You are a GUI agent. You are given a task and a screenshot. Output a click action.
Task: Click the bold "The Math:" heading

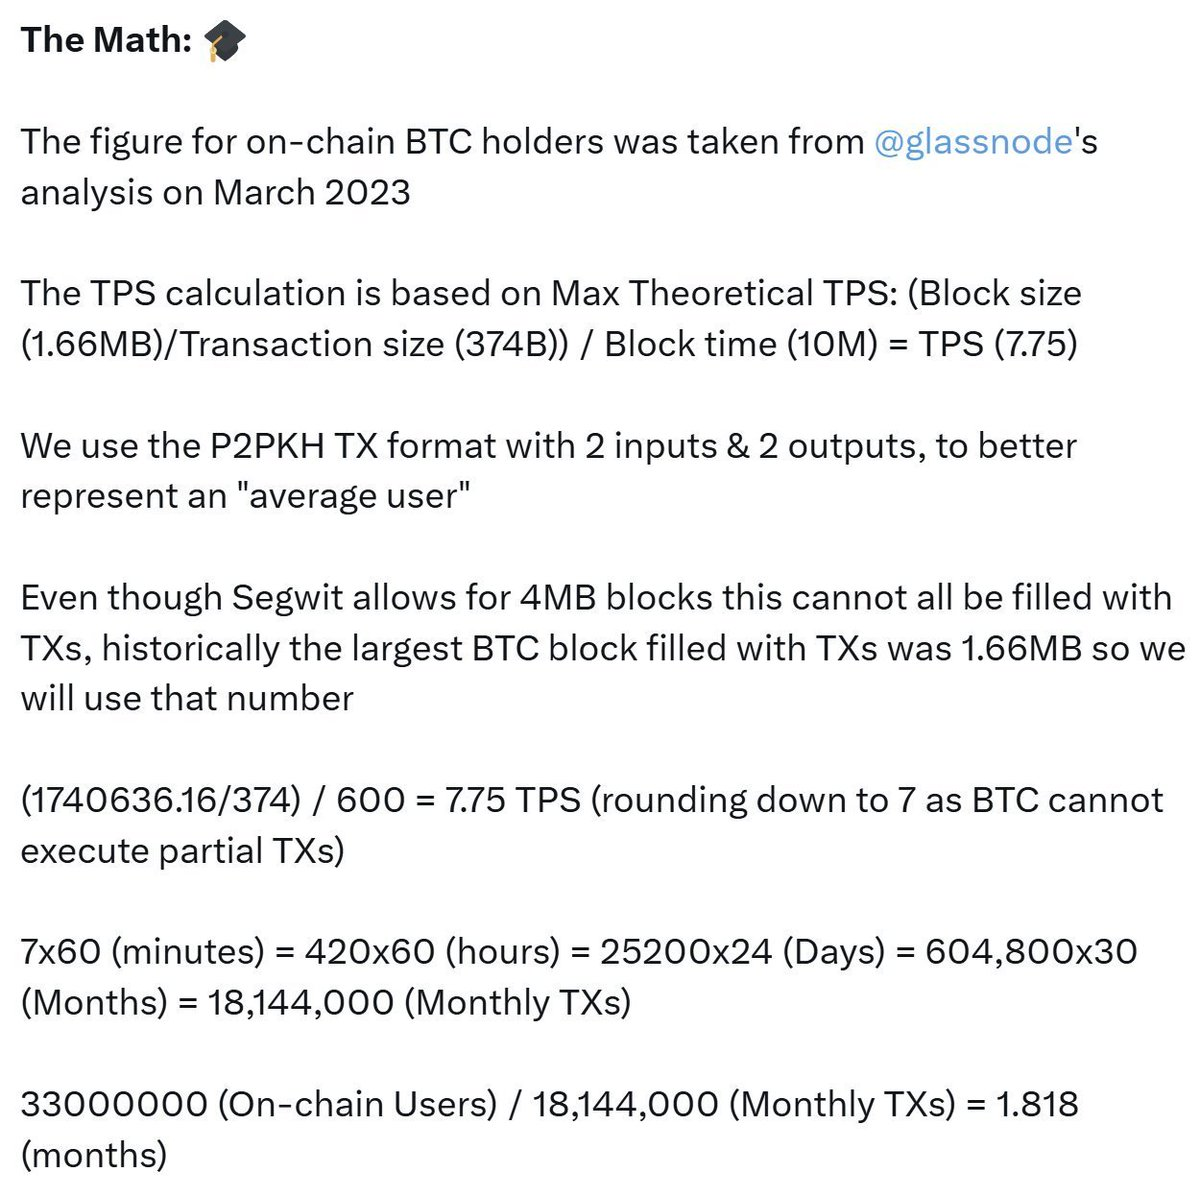[x=106, y=40]
